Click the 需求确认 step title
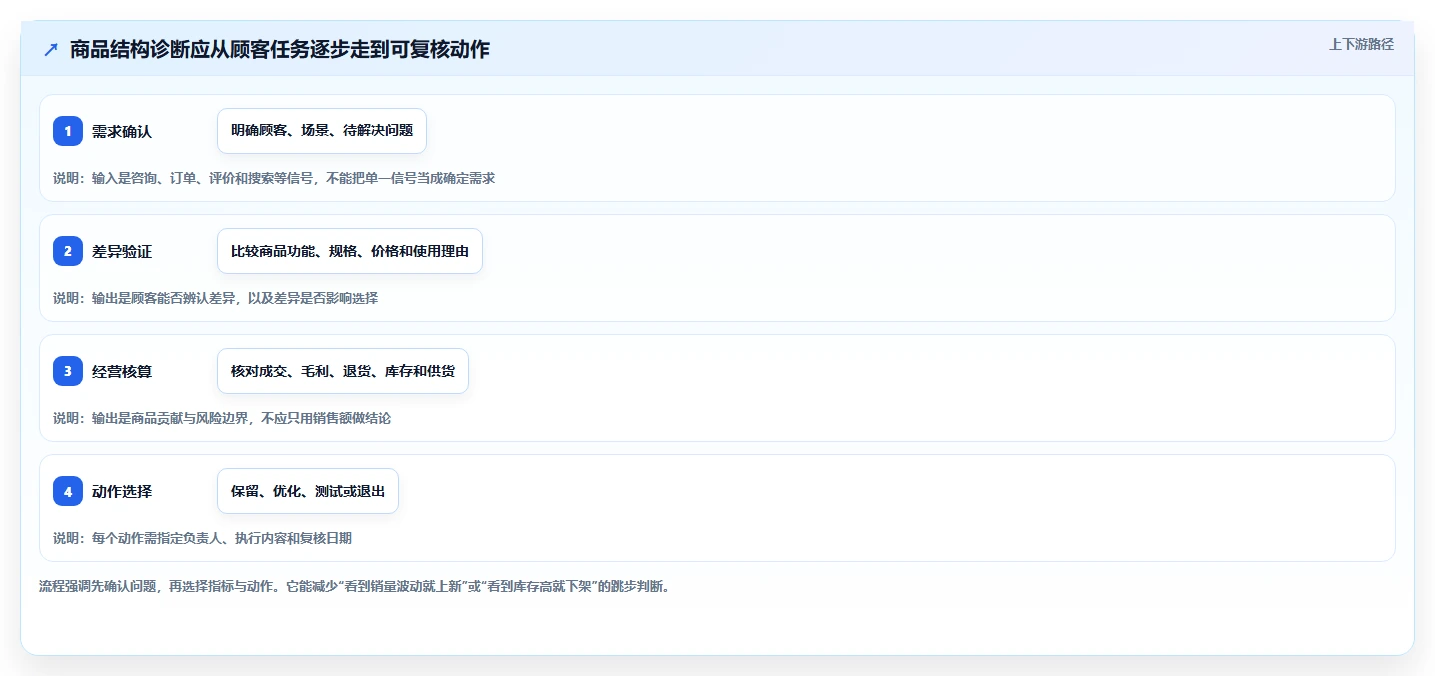The height and width of the screenshot is (676, 1435). tap(122, 131)
